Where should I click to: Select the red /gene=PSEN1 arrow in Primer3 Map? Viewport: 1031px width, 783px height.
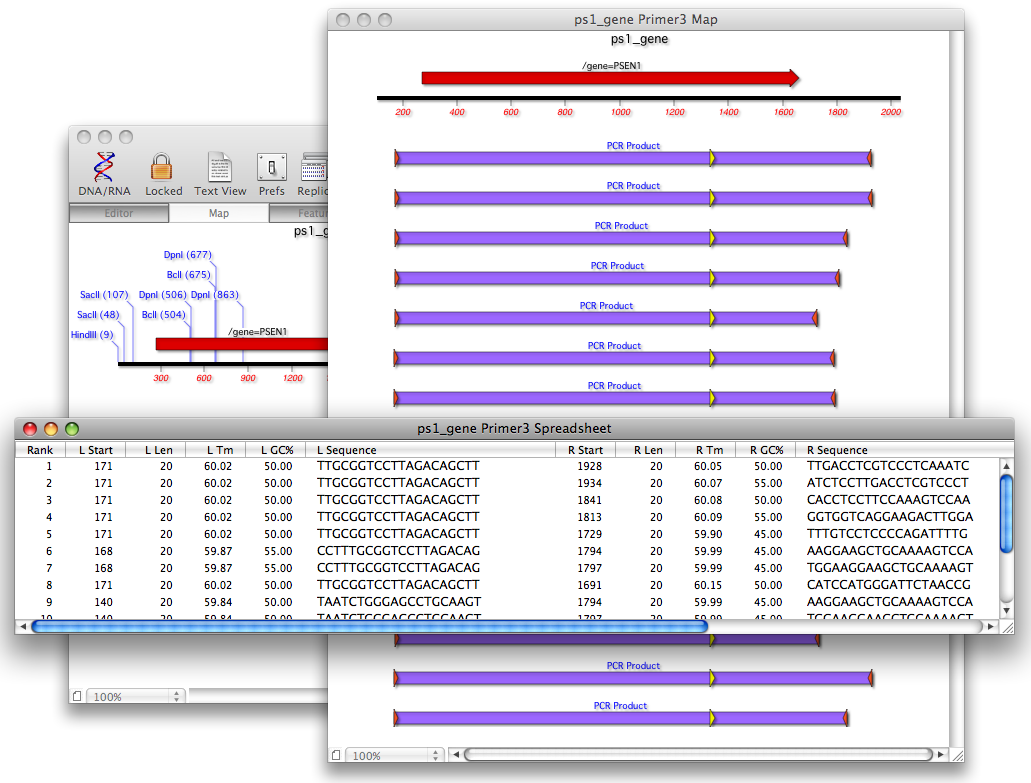click(610, 77)
